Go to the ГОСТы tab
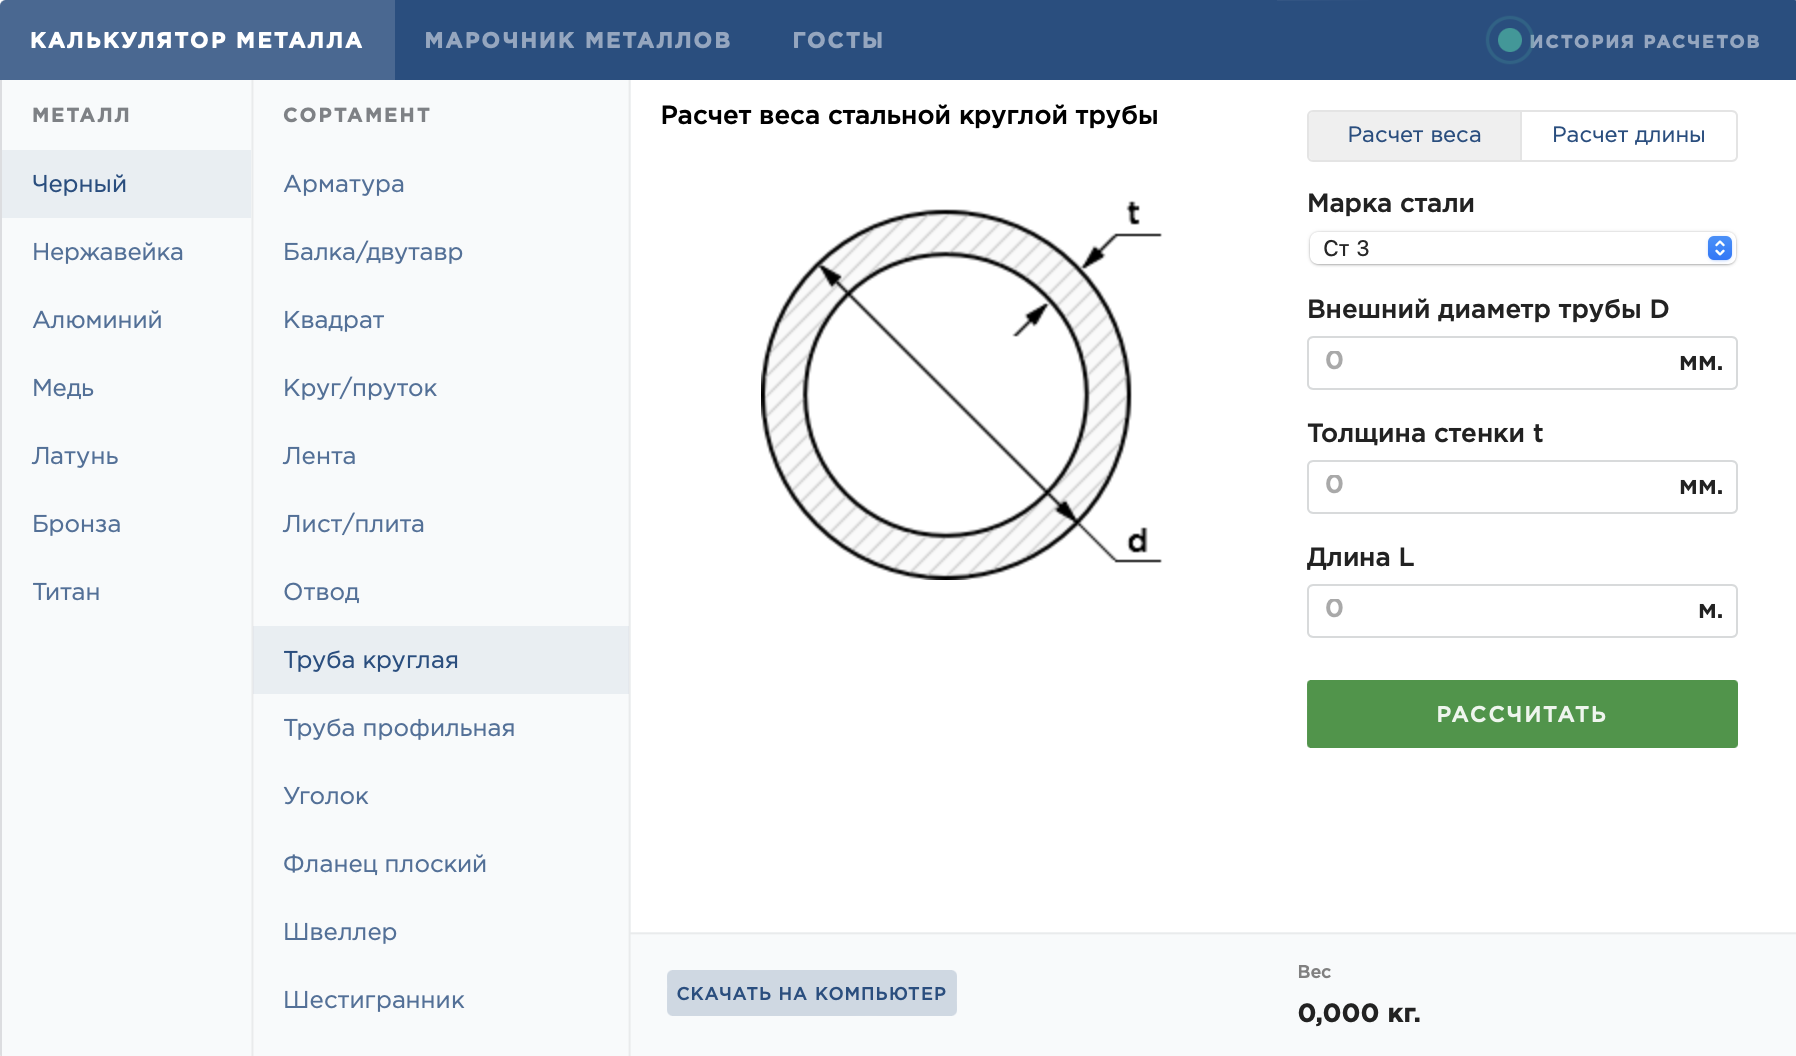 [837, 40]
